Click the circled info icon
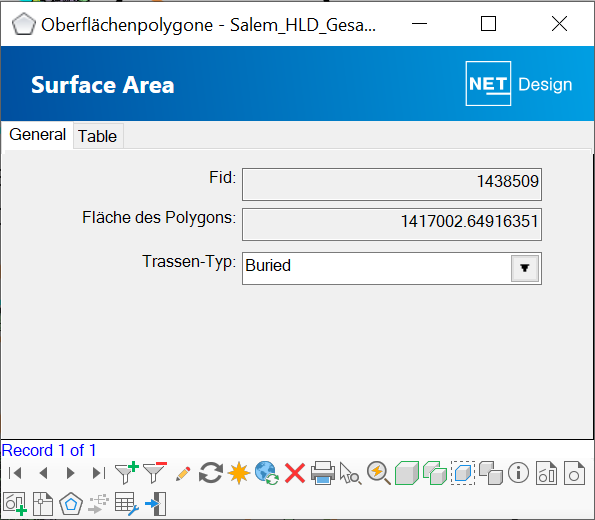 click(518, 473)
